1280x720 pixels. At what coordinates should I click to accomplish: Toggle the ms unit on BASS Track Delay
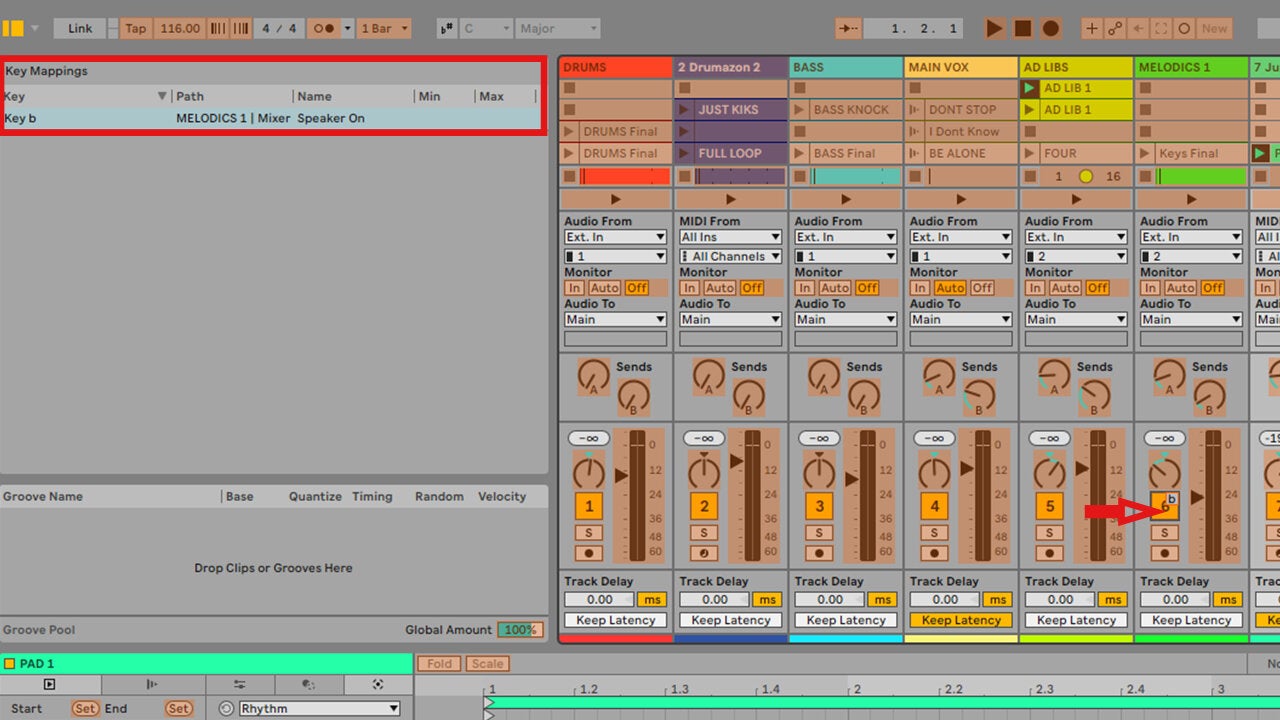(x=882, y=600)
